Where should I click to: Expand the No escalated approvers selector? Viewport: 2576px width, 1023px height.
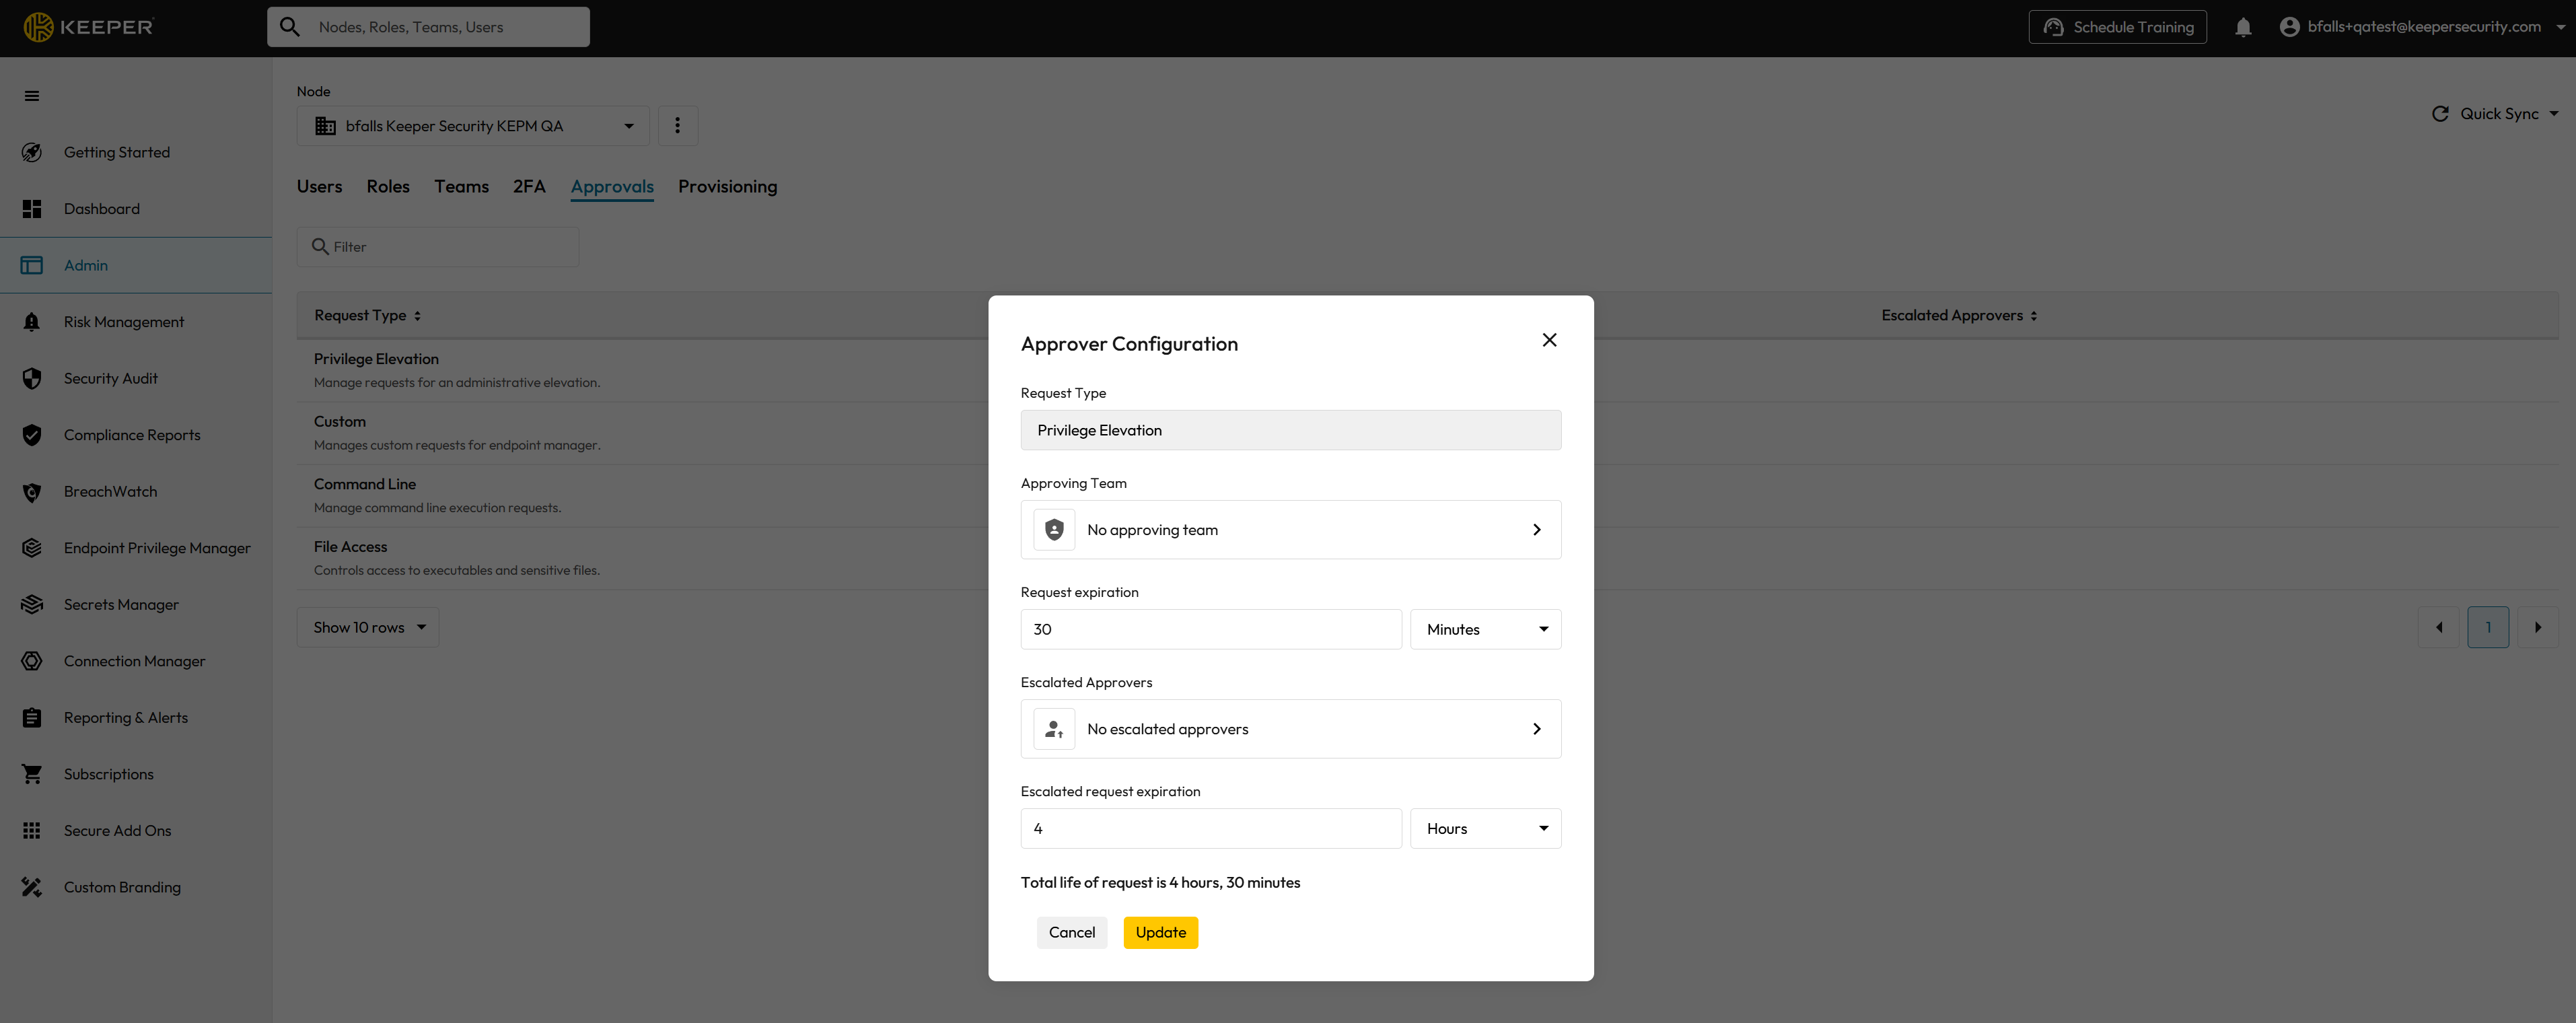coord(1290,729)
